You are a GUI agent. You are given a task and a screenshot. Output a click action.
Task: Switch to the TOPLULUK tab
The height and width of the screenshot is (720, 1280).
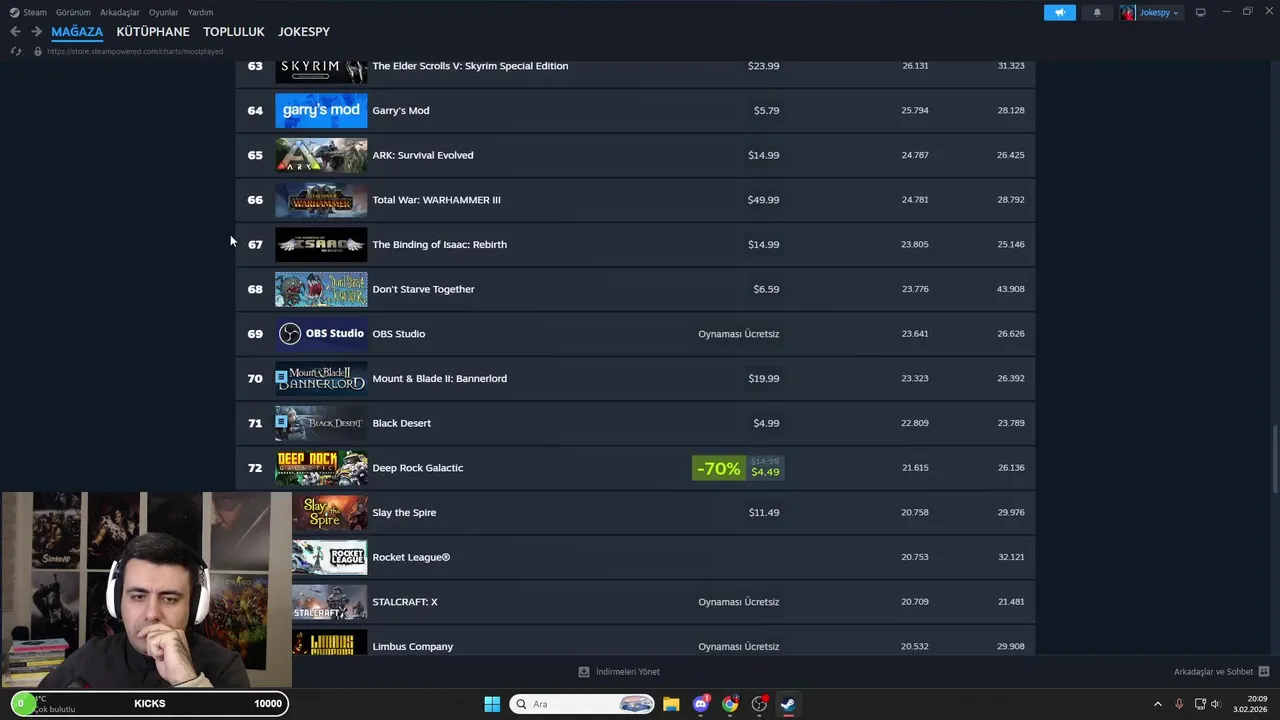(x=234, y=32)
